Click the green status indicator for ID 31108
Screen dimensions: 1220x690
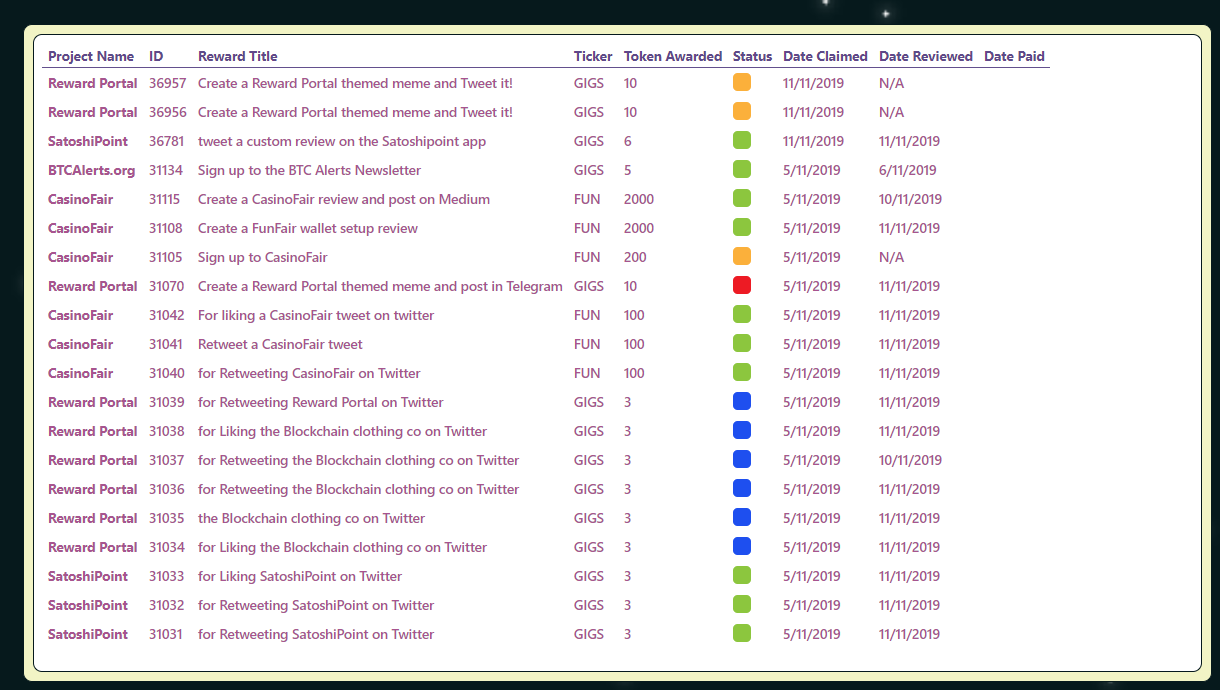[742, 228]
